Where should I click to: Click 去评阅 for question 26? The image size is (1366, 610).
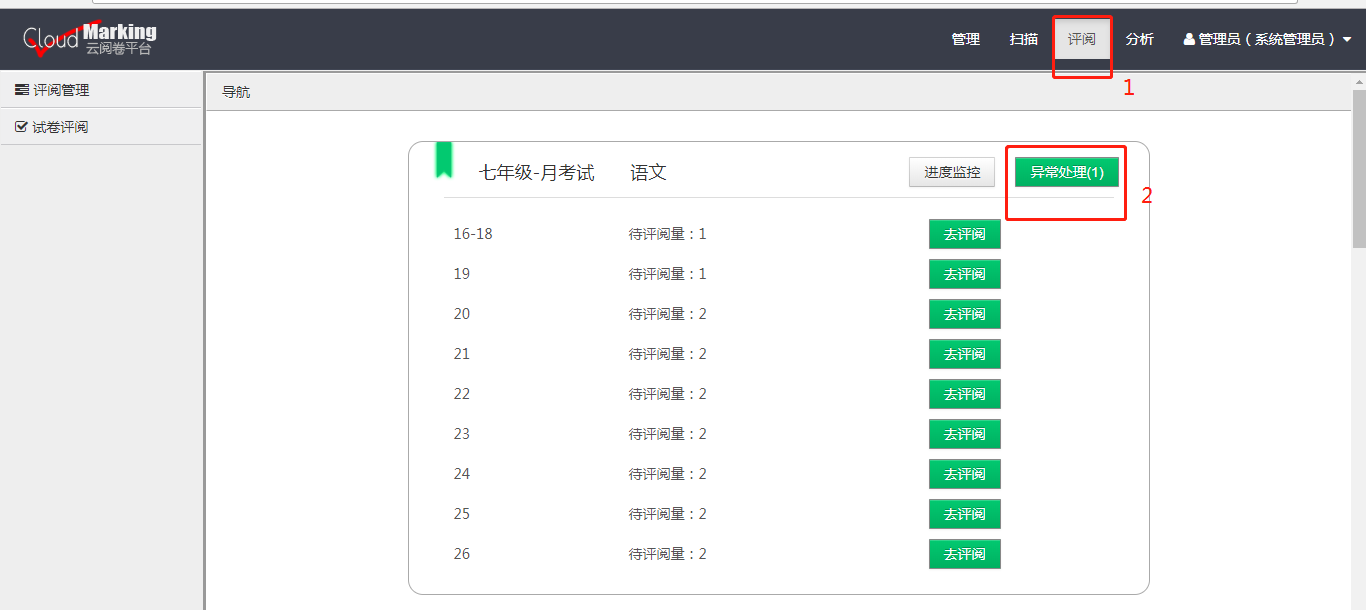[965, 554]
